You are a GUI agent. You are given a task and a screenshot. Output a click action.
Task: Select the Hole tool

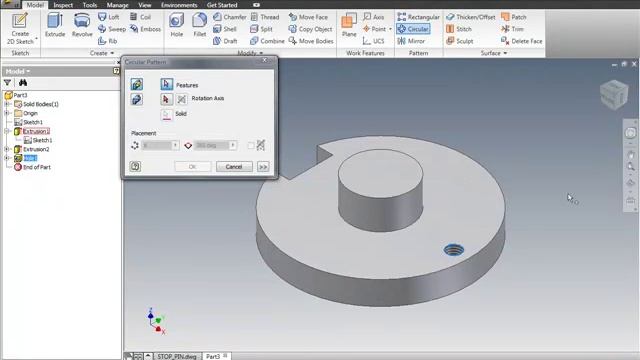[x=176, y=25]
